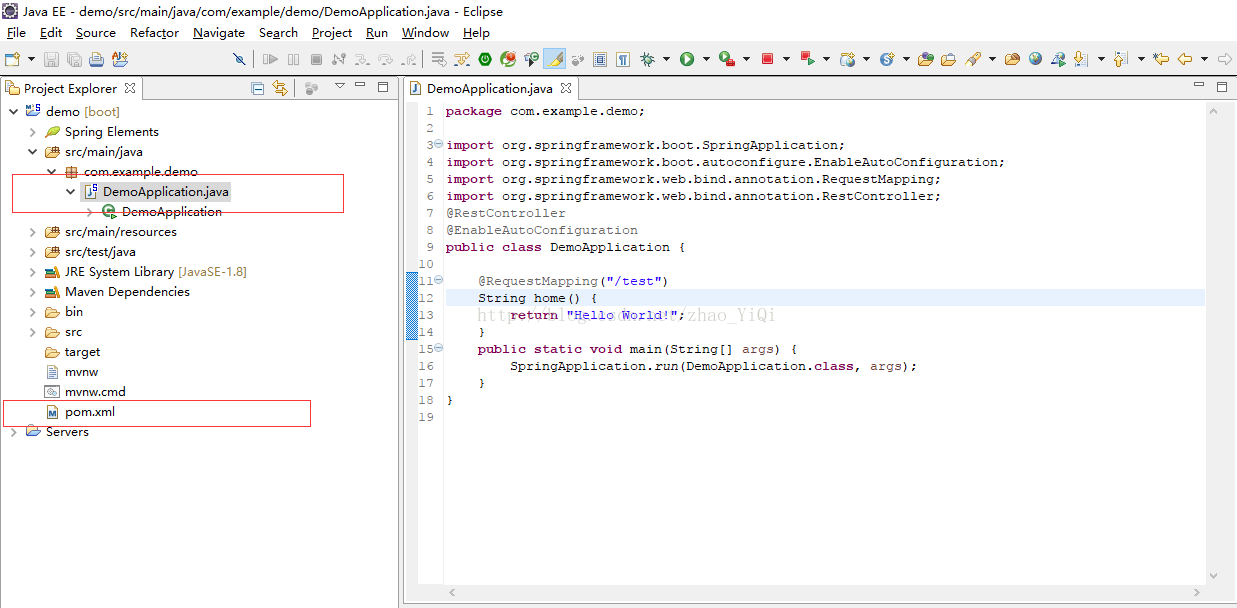Open the File menu

16,33
